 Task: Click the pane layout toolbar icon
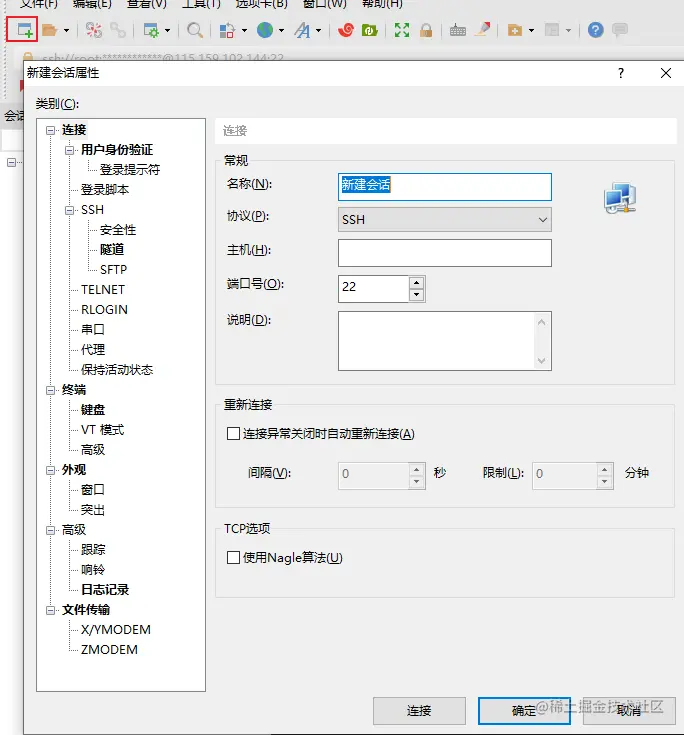coord(552,30)
